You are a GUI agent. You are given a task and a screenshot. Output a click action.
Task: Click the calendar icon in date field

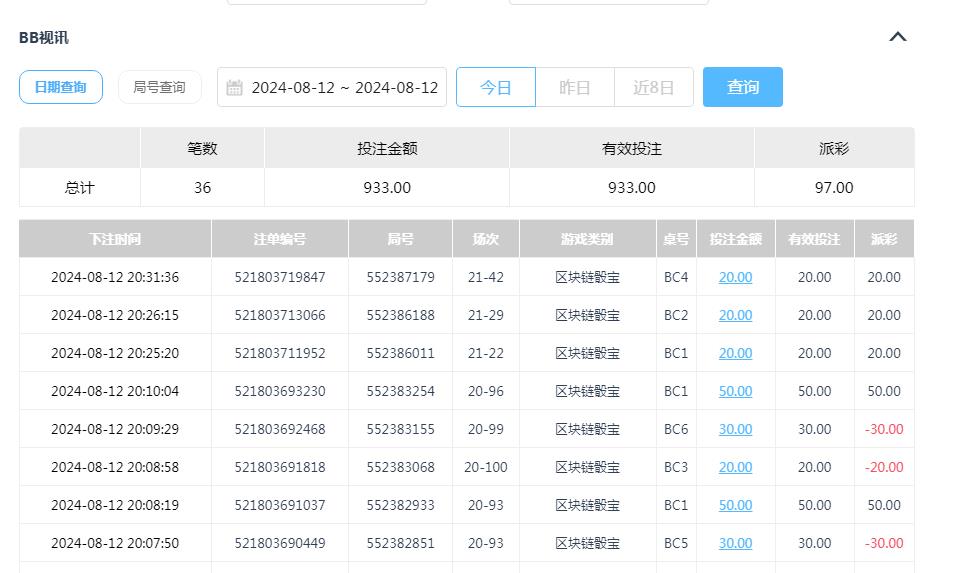(x=235, y=88)
